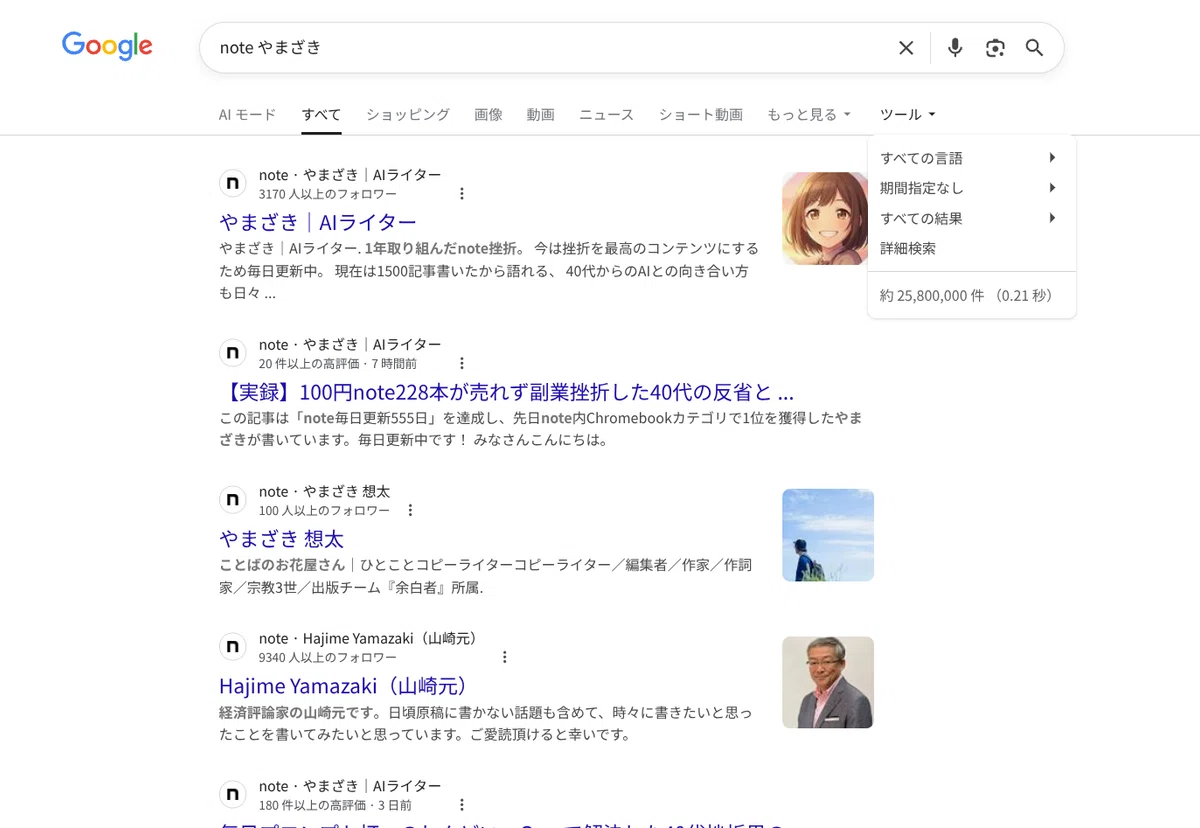Open the やまざき 想太 profile link
Viewport: 1200px width, 828px height.
(281, 539)
